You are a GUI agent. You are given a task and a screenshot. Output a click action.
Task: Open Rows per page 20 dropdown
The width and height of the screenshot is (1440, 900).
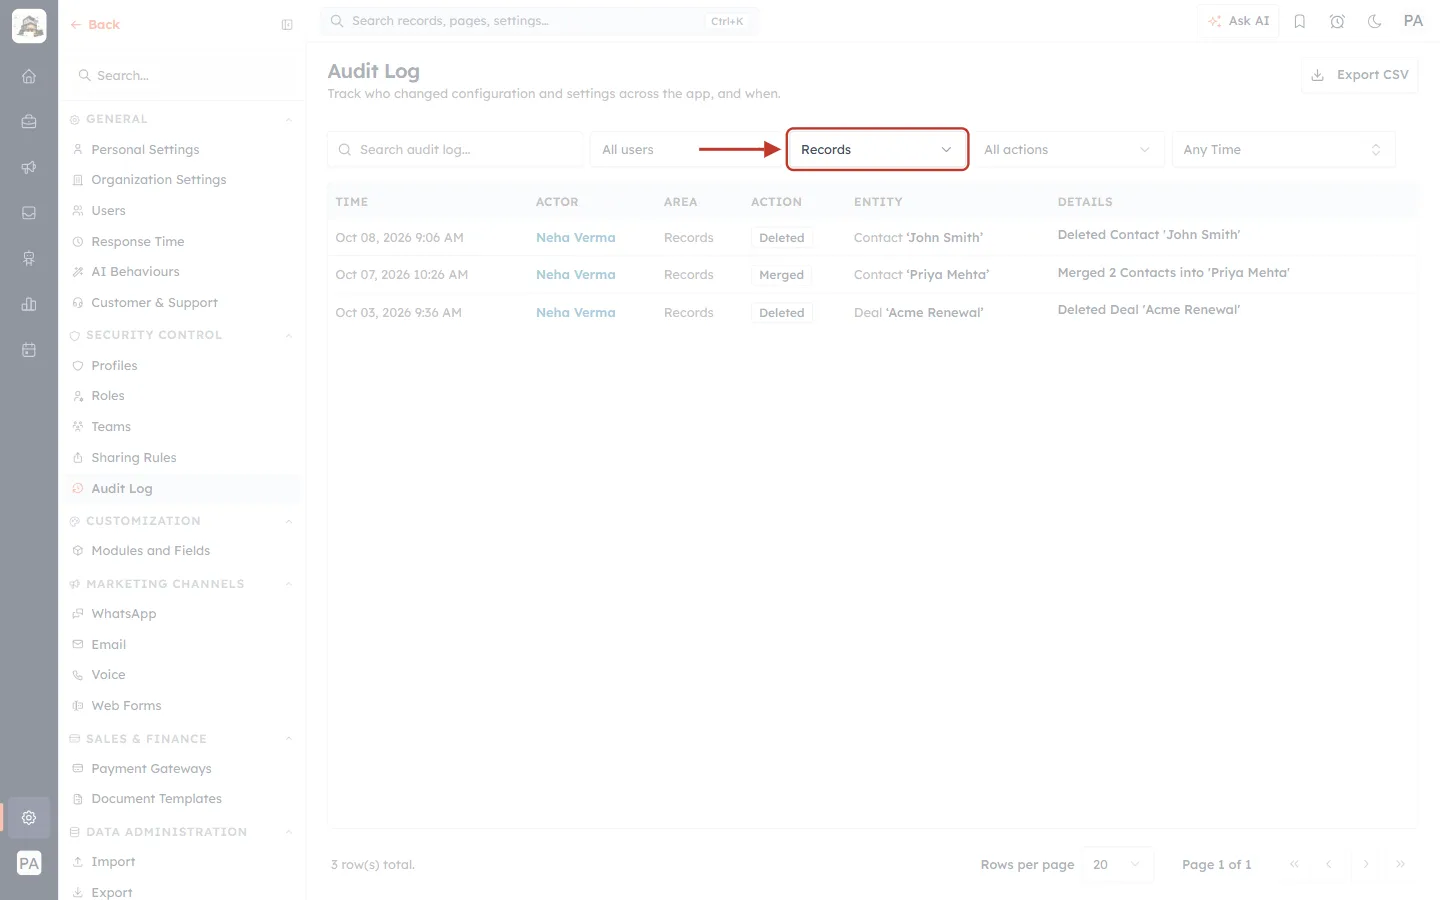(1117, 865)
